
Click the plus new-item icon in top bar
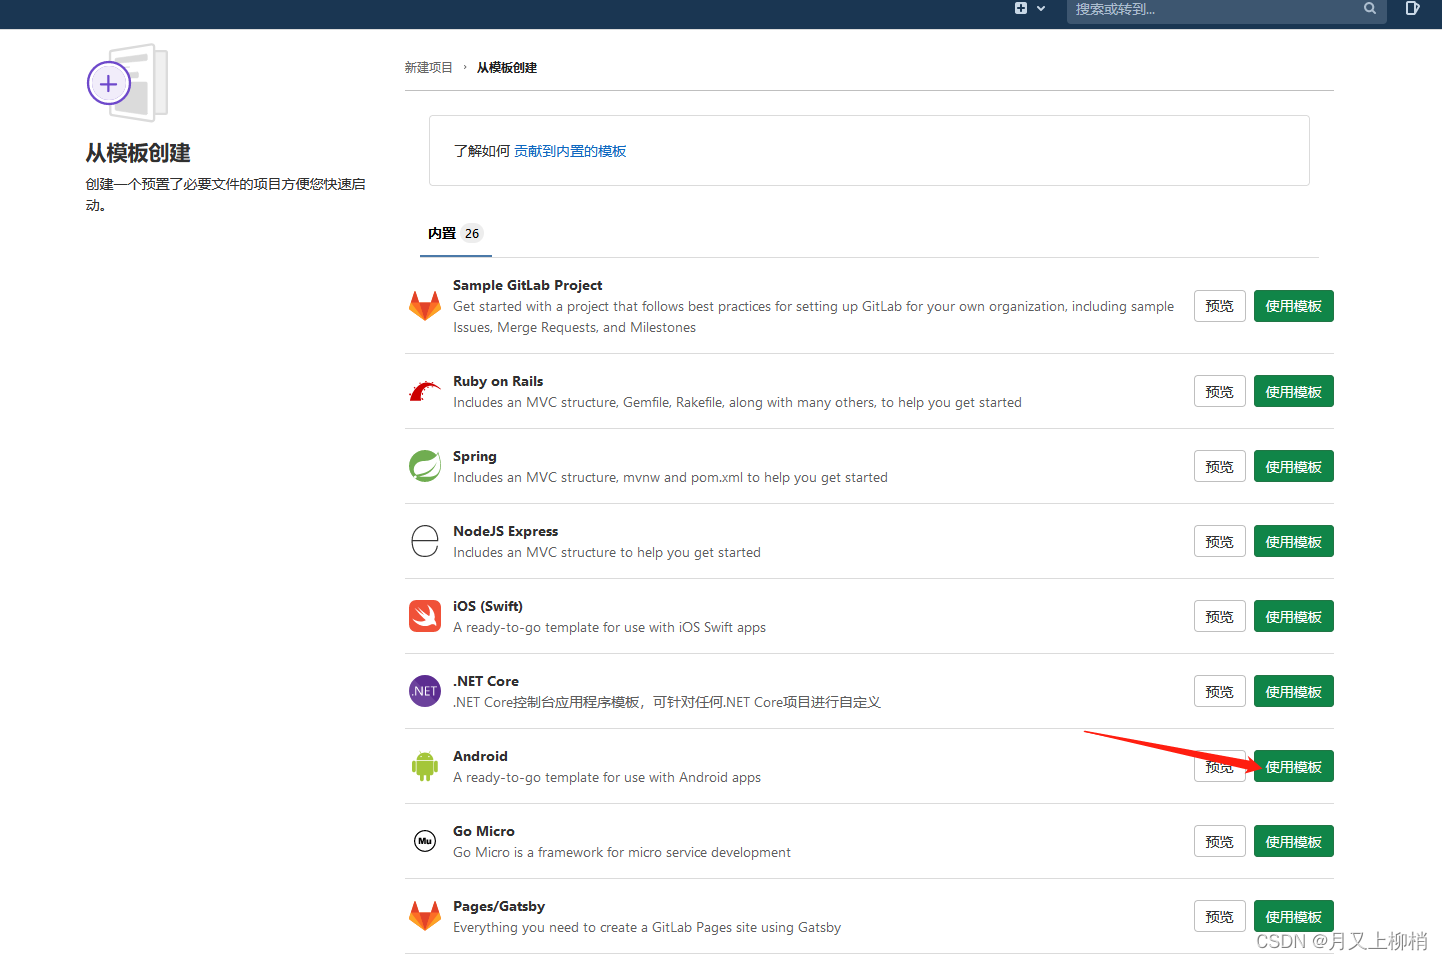click(x=1021, y=8)
